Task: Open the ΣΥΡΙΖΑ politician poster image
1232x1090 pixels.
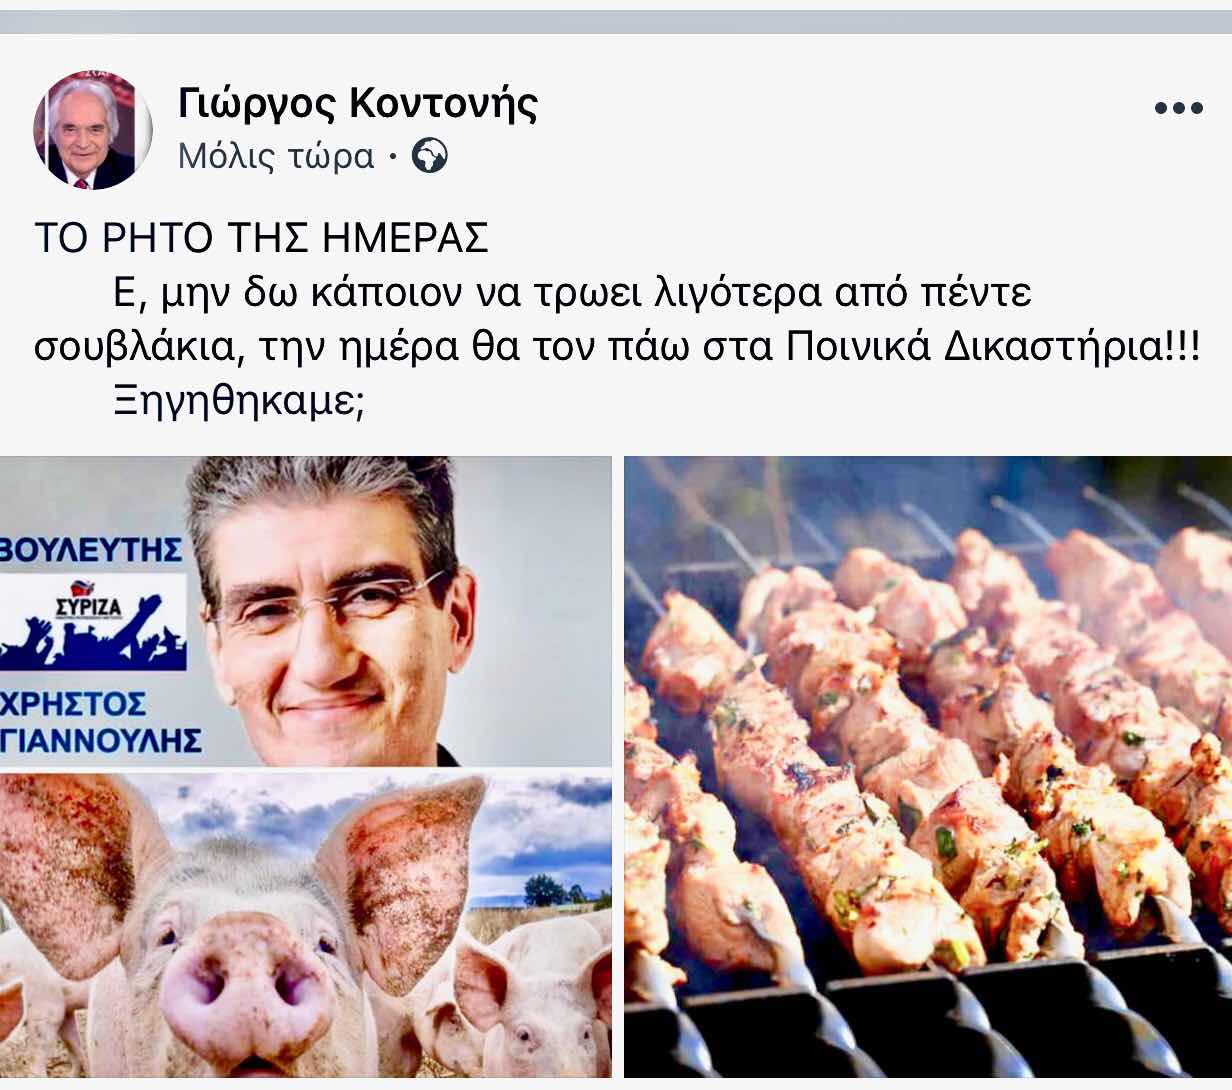Action: (306, 612)
